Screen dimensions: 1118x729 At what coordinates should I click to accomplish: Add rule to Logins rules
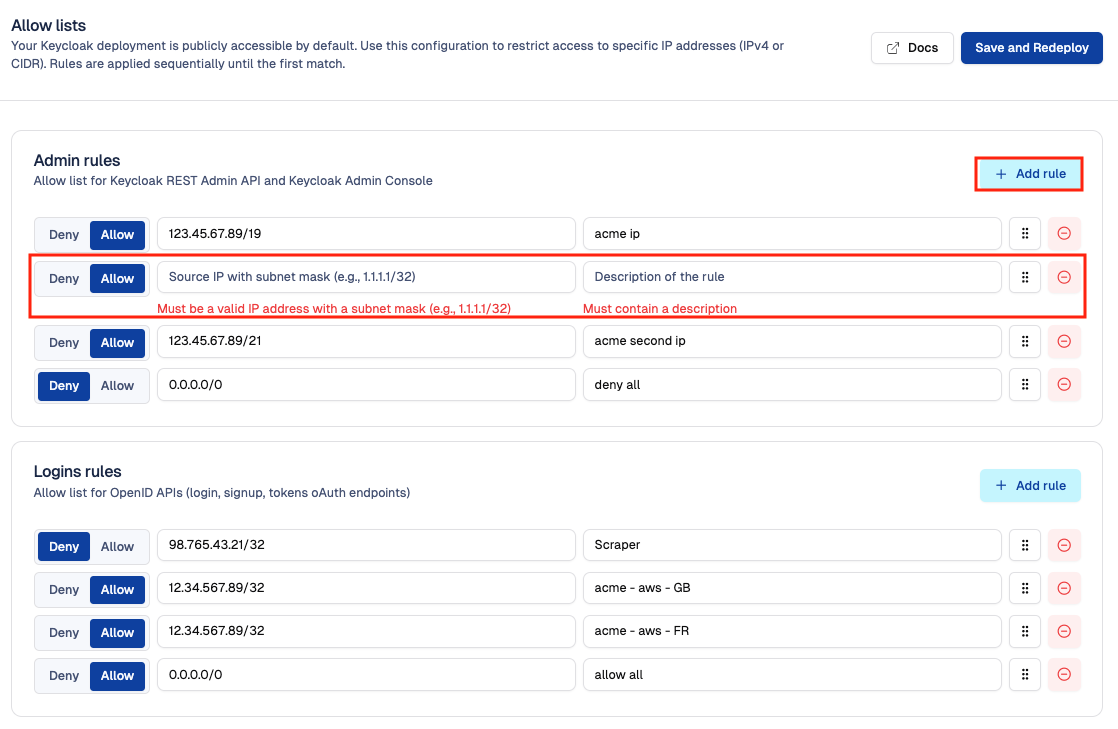[1030, 486]
